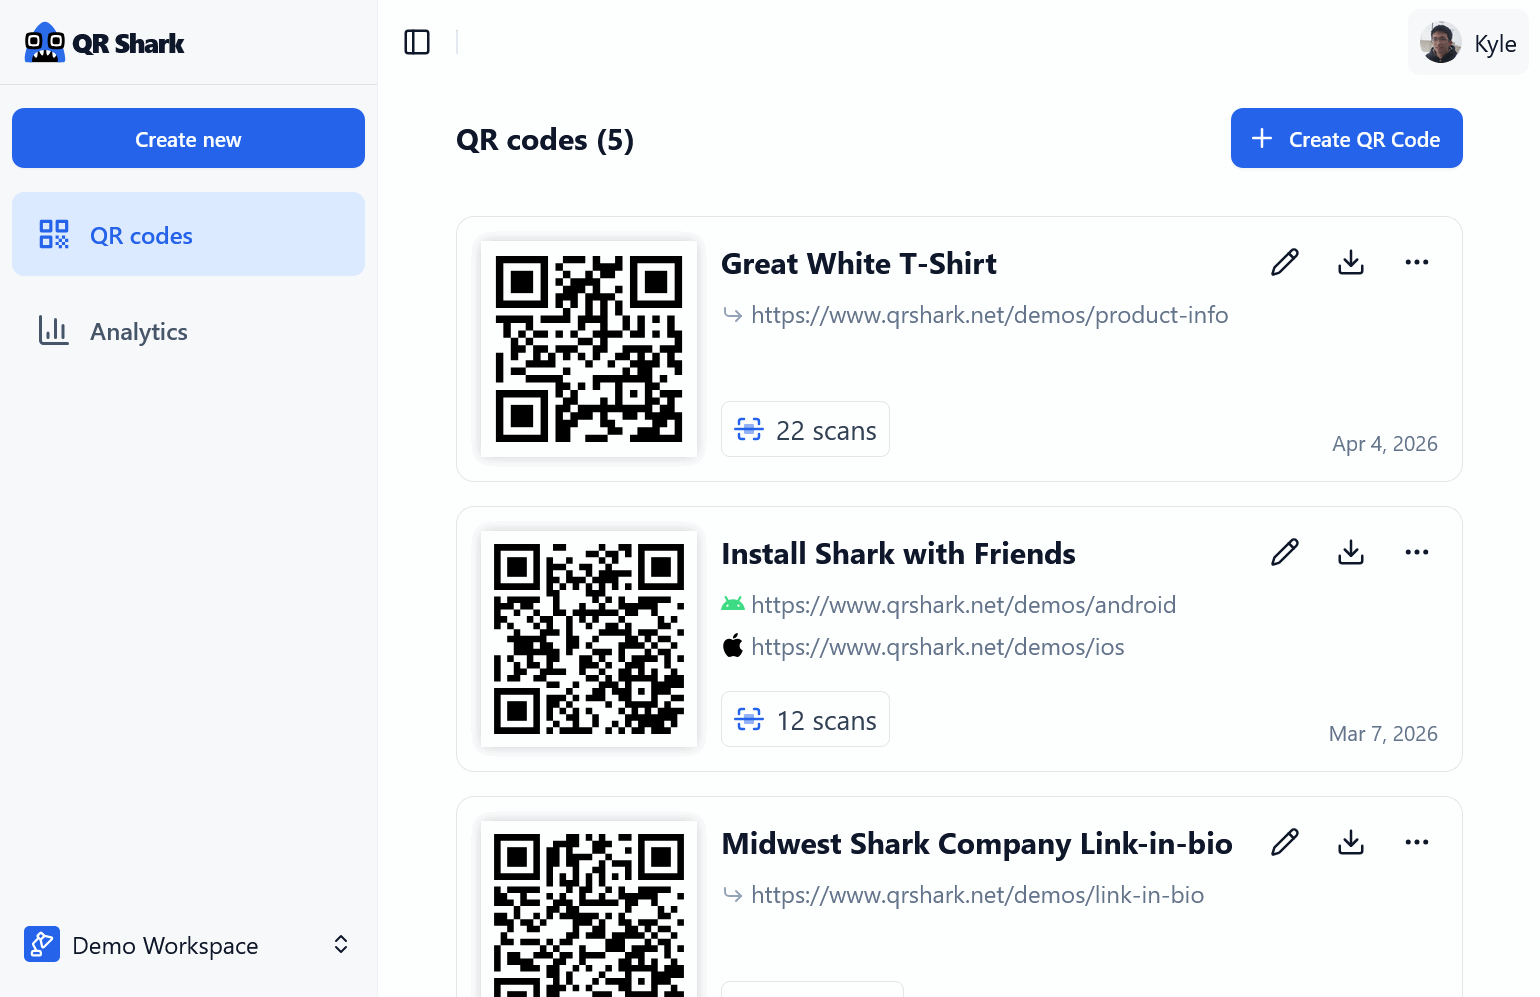Toggle the sidebar collapse control
The image size is (1540, 997).
(x=417, y=42)
